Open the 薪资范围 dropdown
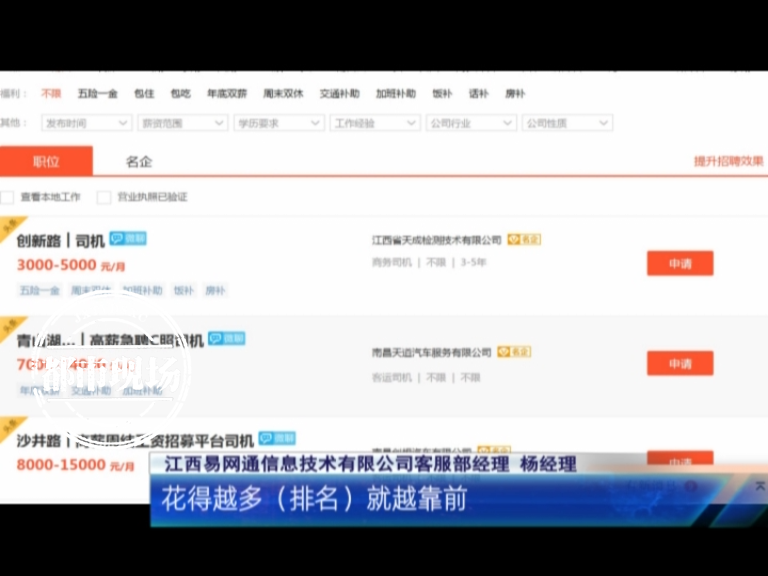Viewport: 768px width, 576px height. click(183, 123)
